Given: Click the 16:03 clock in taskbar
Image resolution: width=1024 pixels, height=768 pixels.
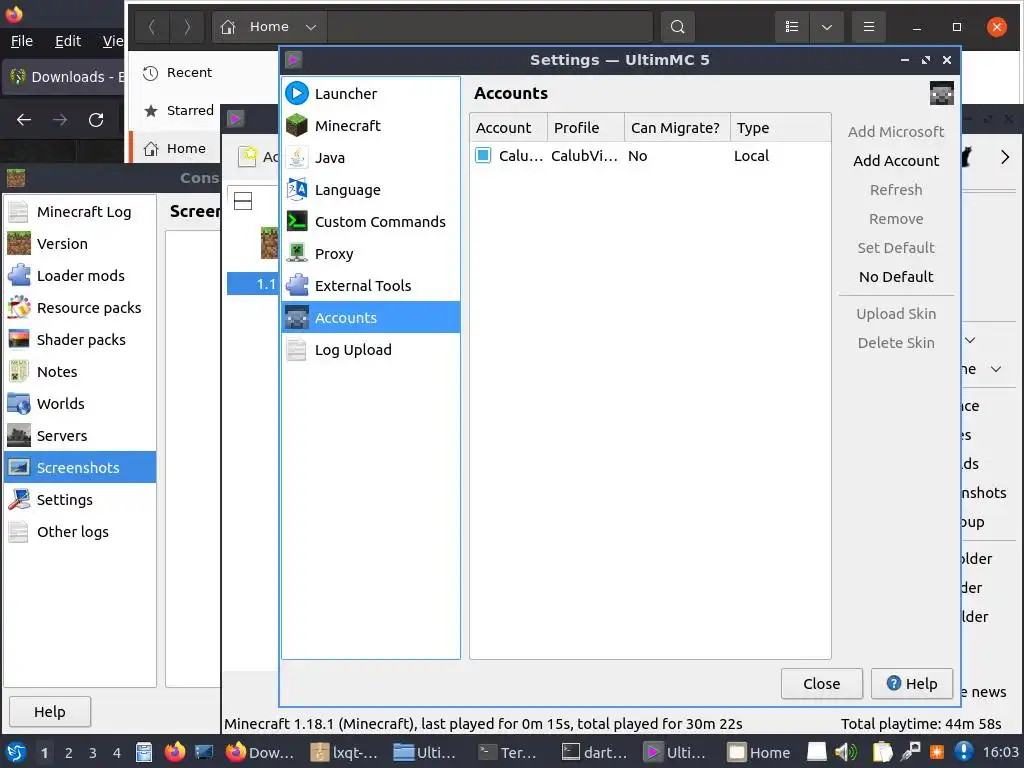Looking at the screenshot, I should tap(1000, 752).
